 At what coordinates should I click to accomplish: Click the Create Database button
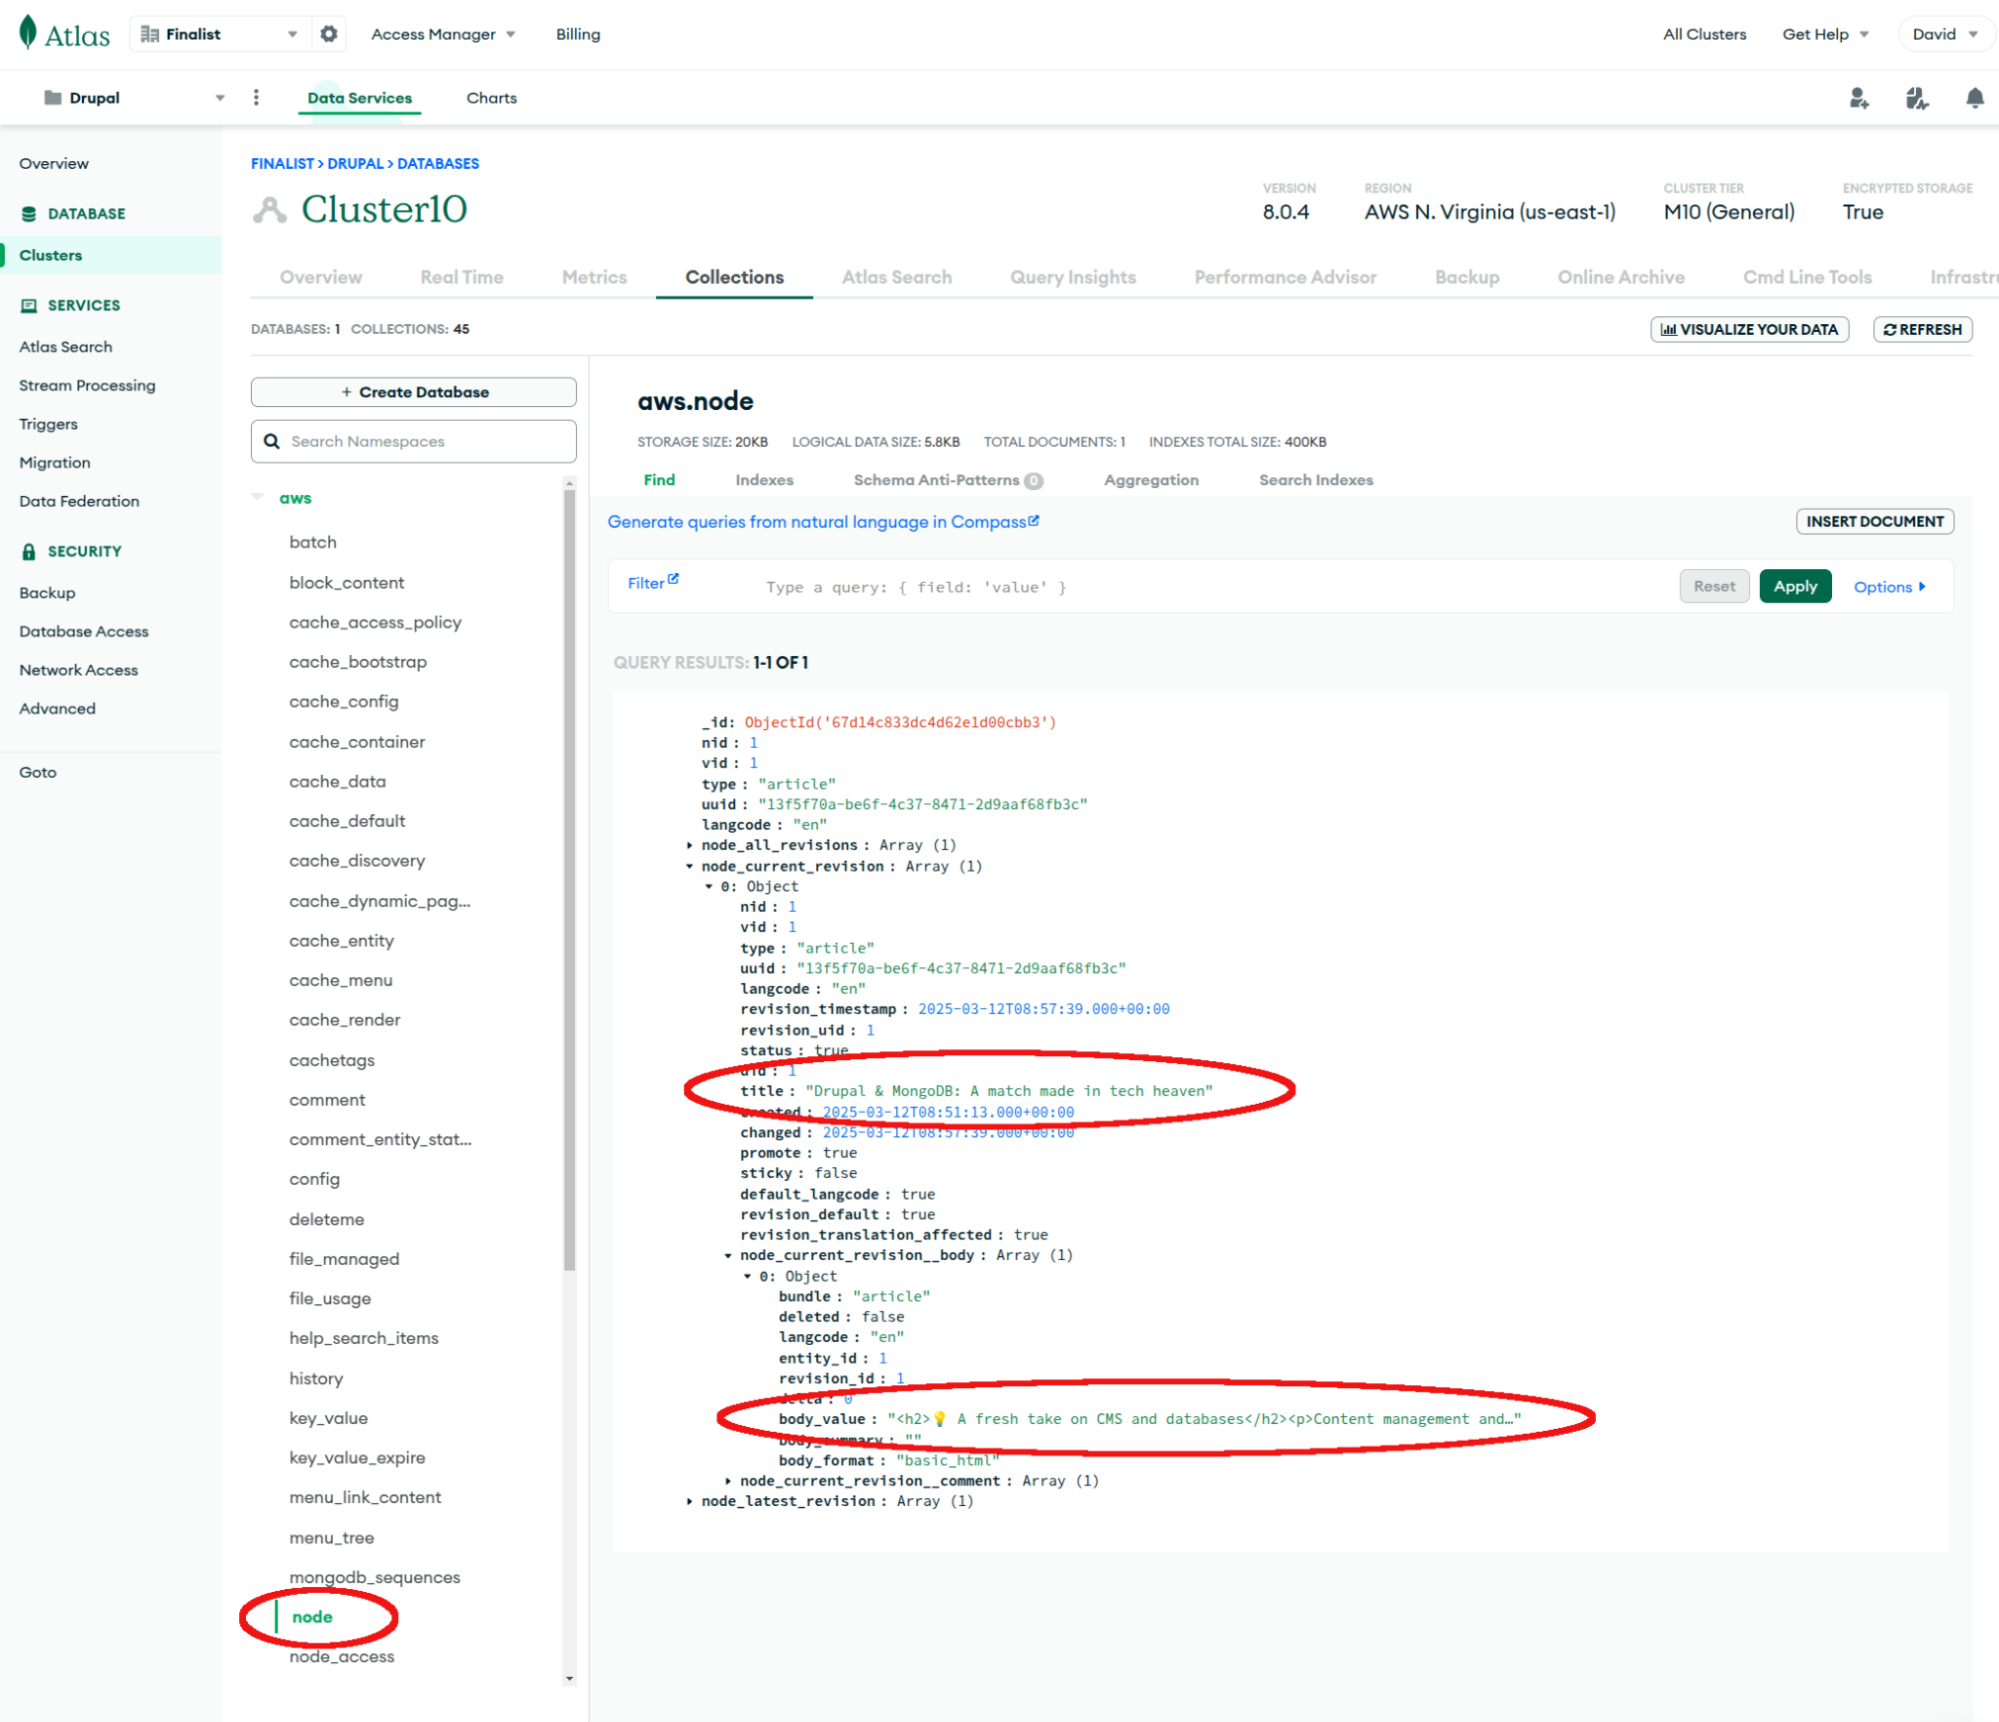pyautogui.click(x=414, y=392)
